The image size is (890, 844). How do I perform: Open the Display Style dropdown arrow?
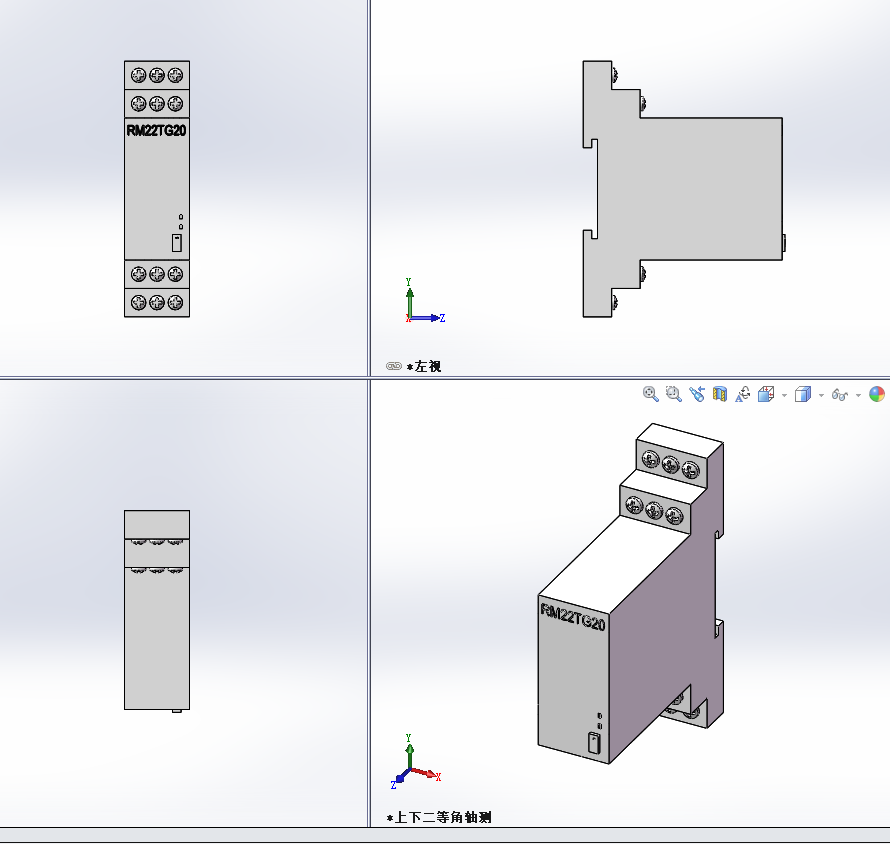click(x=821, y=395)
